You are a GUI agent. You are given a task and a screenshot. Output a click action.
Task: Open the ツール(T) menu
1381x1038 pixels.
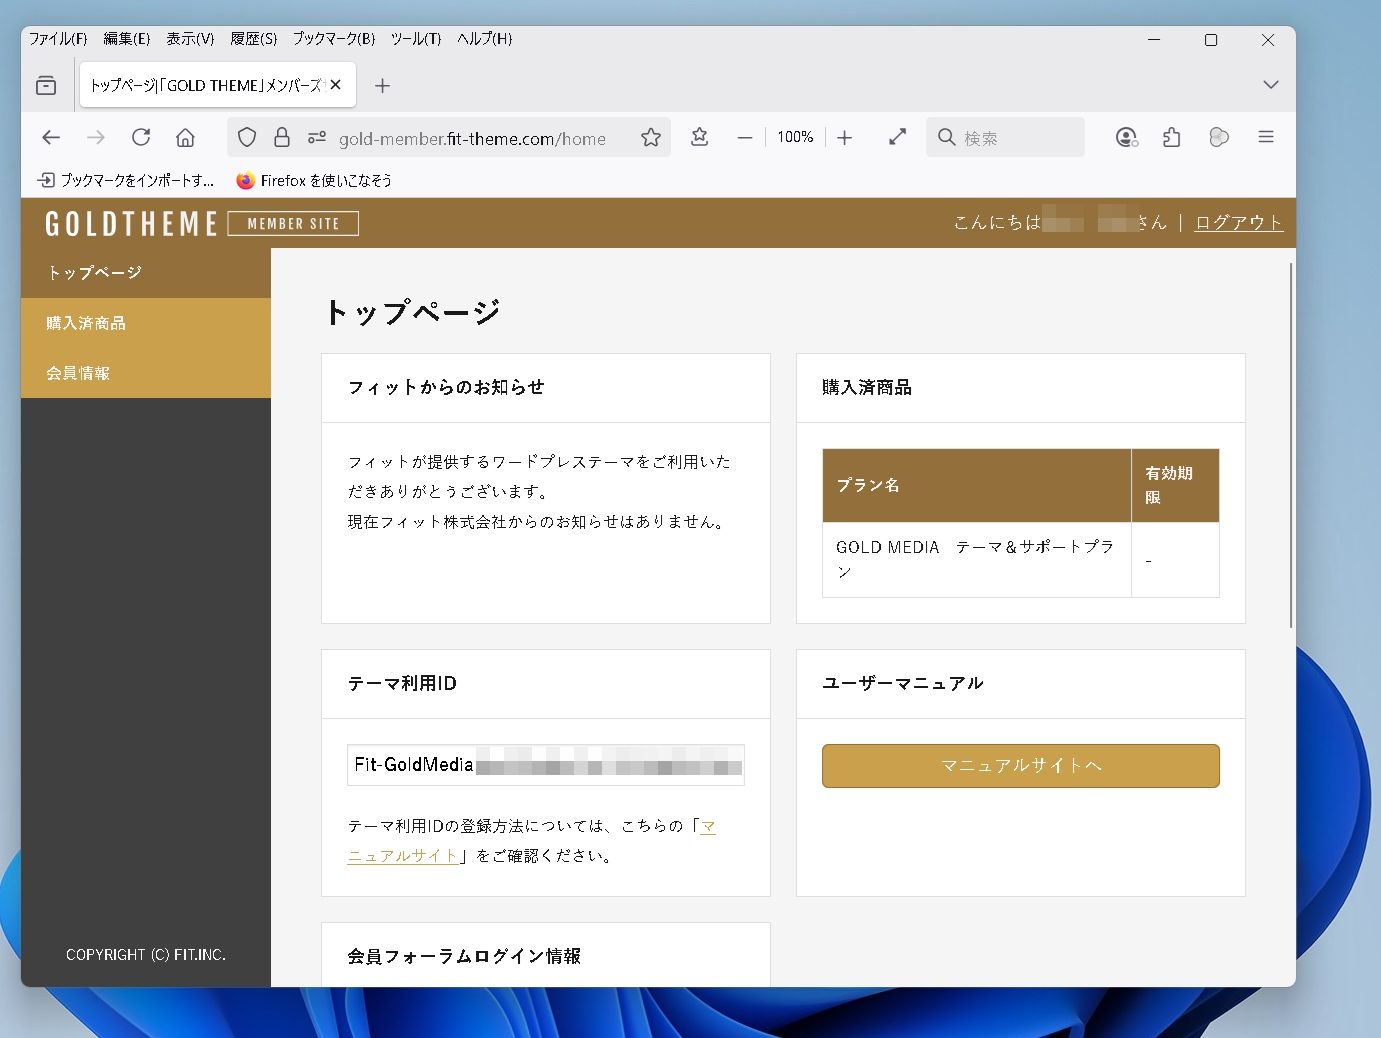[x=416, y=39]
